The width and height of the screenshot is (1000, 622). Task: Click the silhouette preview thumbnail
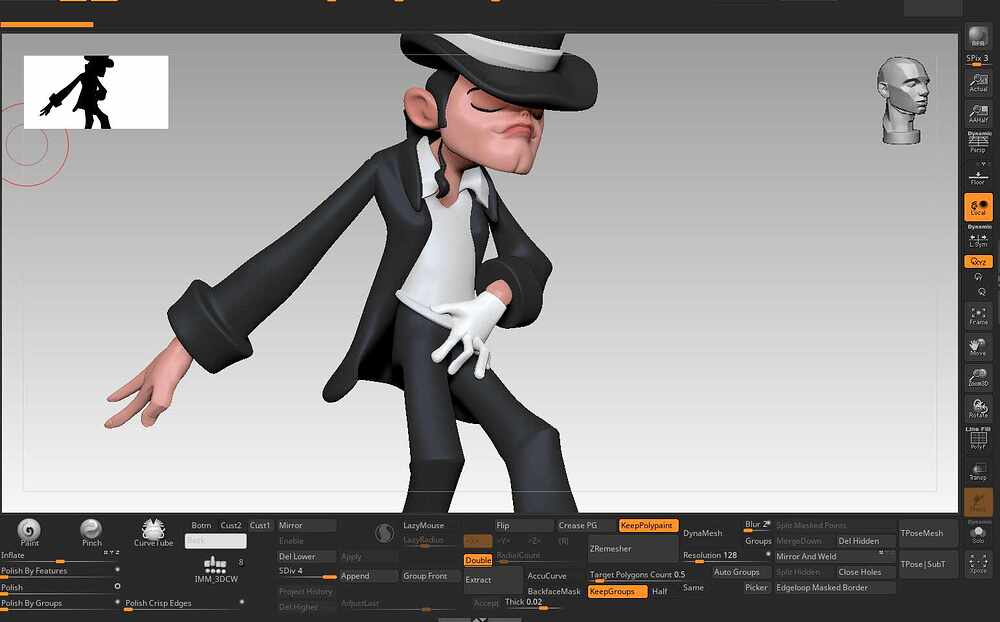(x=96, y=93)
